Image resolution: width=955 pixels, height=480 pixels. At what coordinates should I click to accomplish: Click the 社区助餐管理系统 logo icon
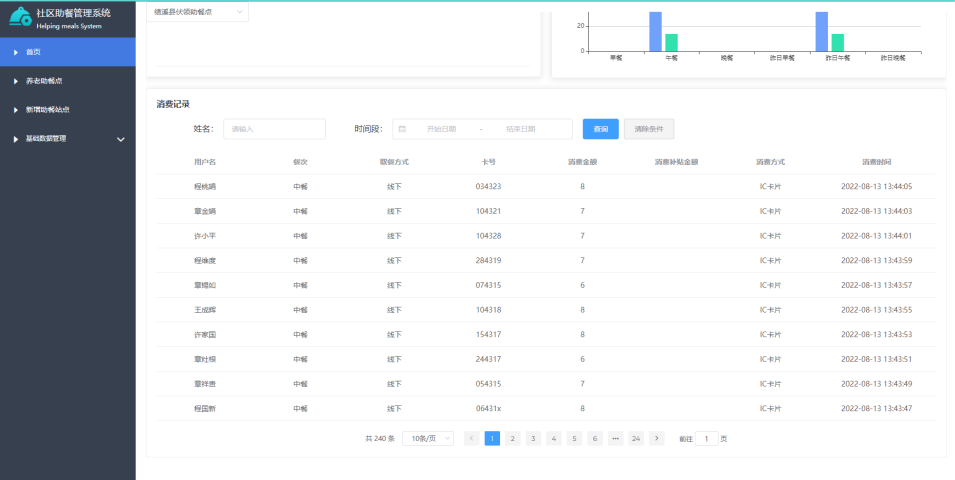20,17
